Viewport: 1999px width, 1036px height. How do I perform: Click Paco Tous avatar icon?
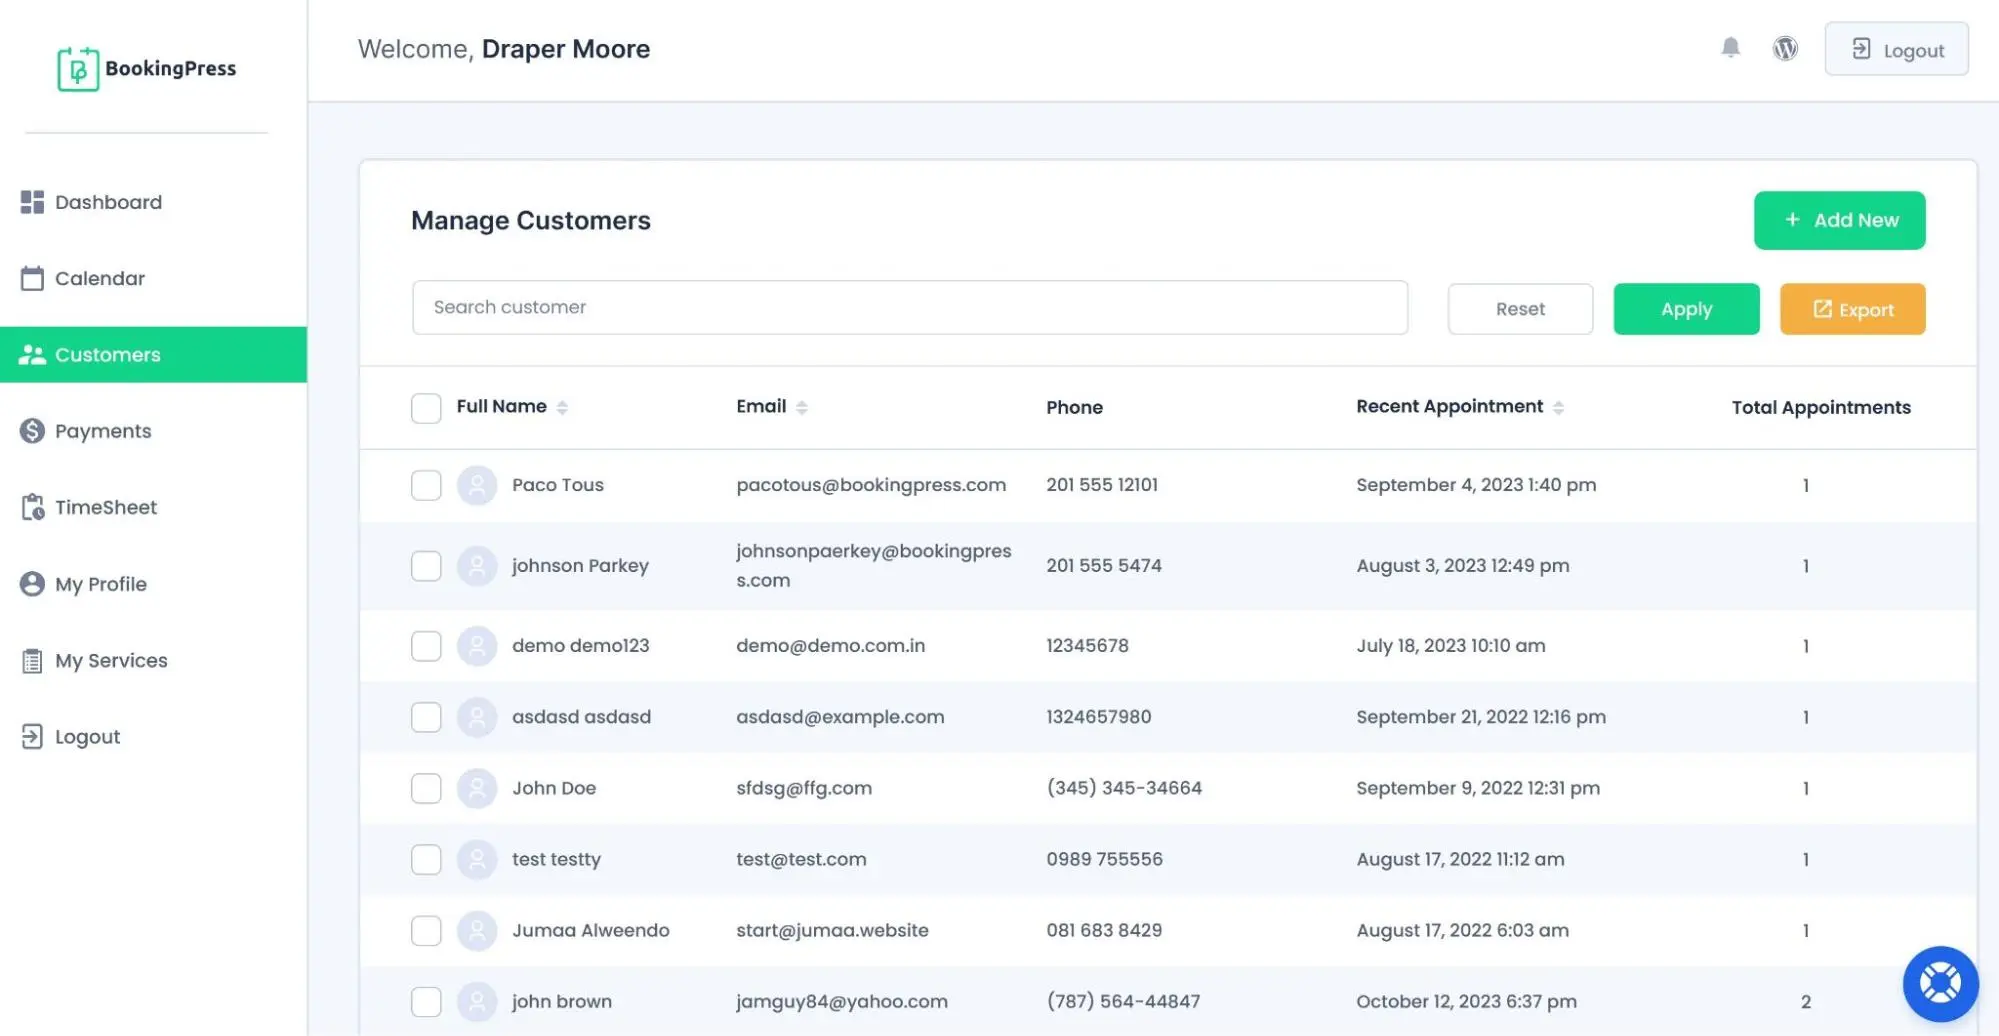tap(477, 485)
